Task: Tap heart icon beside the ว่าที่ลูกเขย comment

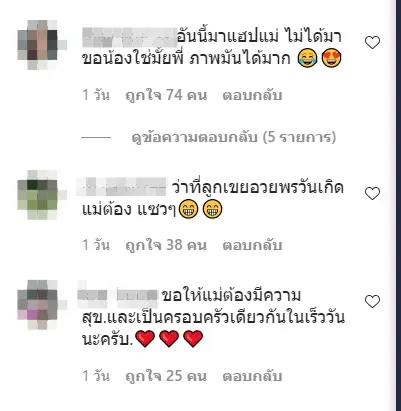Action: coord(372,193)
